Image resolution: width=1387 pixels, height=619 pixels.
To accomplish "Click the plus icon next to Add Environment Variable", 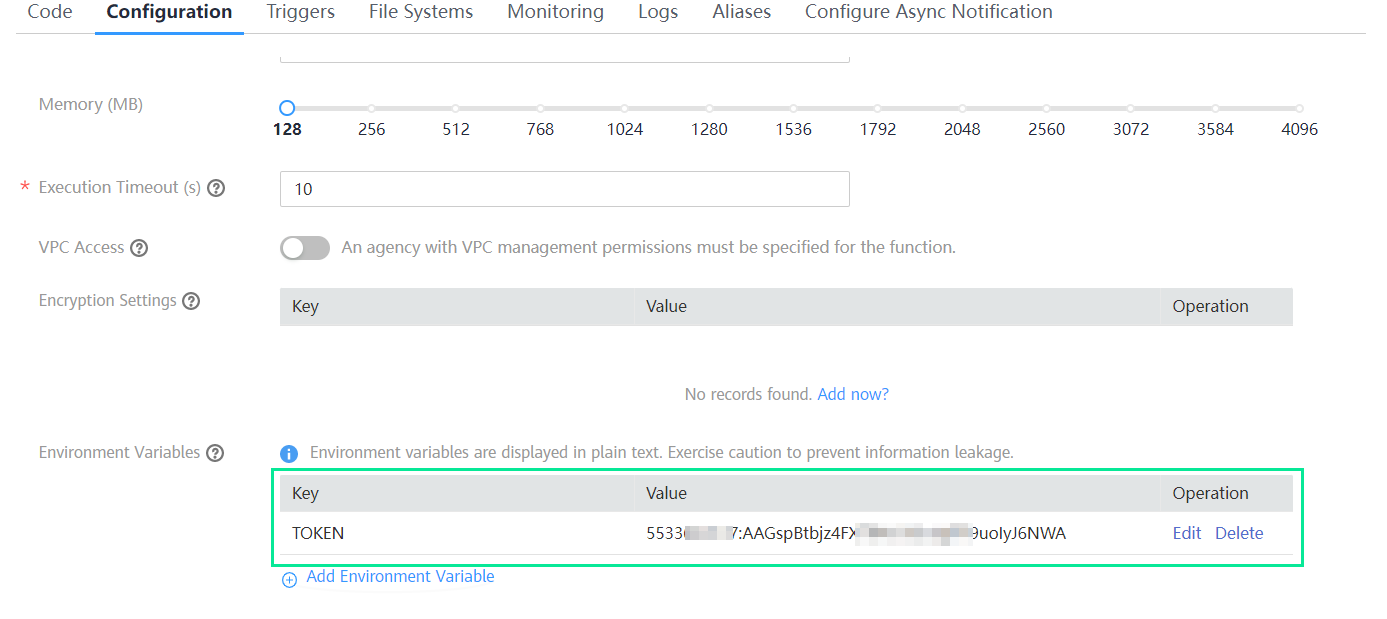I will coord(288,579).
